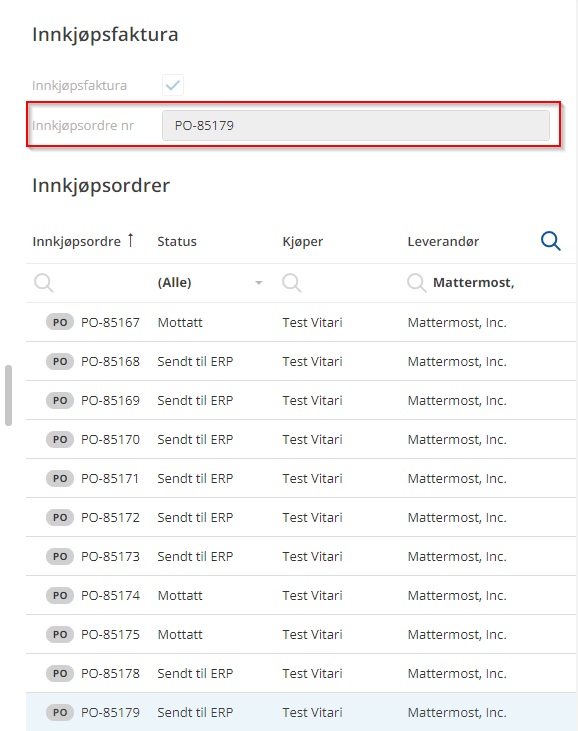Click the blue search icon beside Leverandør
This screenshot has width=578, height=731.
[x=550, y=241]
